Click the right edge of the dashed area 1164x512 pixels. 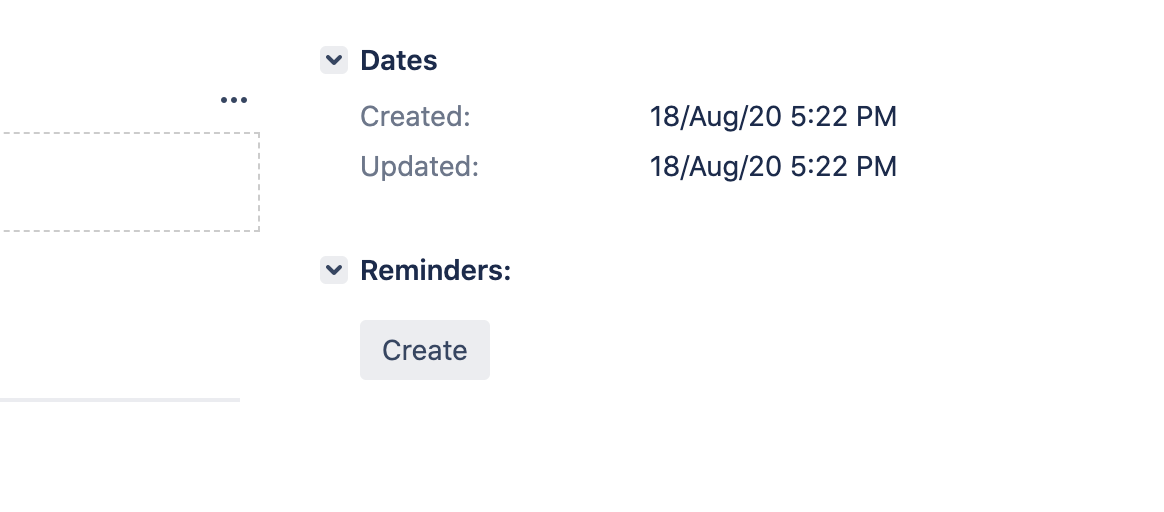[x=259, y=182]
